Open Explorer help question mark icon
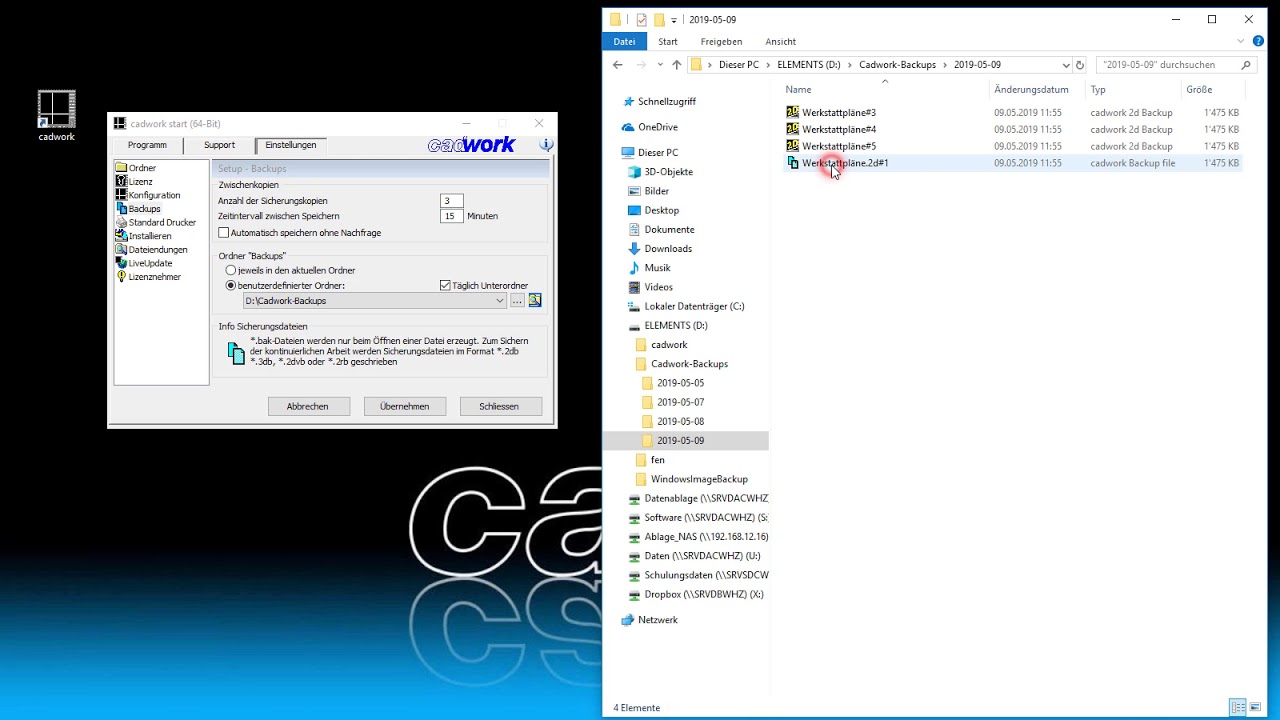This screenshot has width=1280, height=720. [x=1258, y=42]
